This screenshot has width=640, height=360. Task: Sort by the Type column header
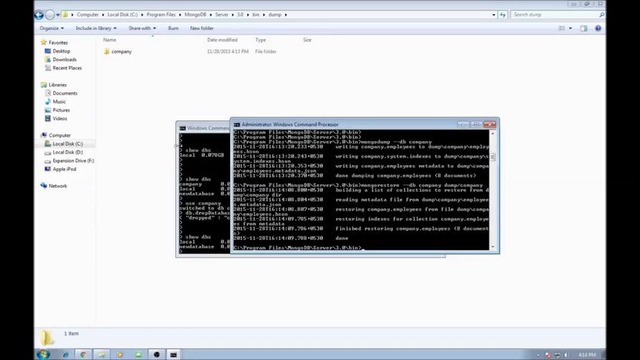coord(260,40)
